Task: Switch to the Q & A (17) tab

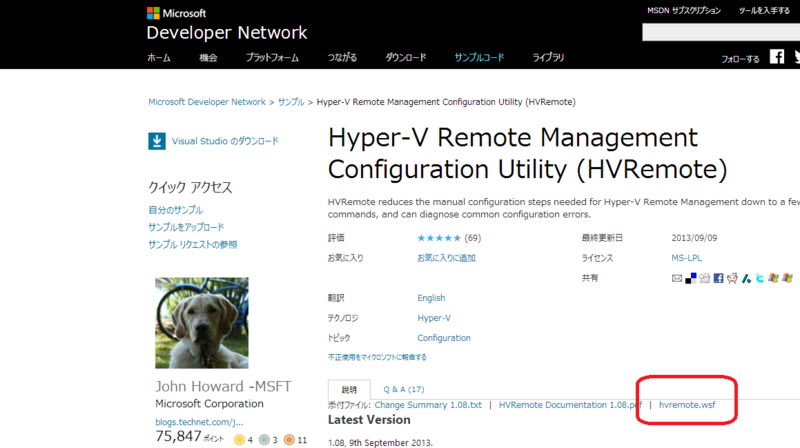Action: pyautogui.click(x=404, y=389)
